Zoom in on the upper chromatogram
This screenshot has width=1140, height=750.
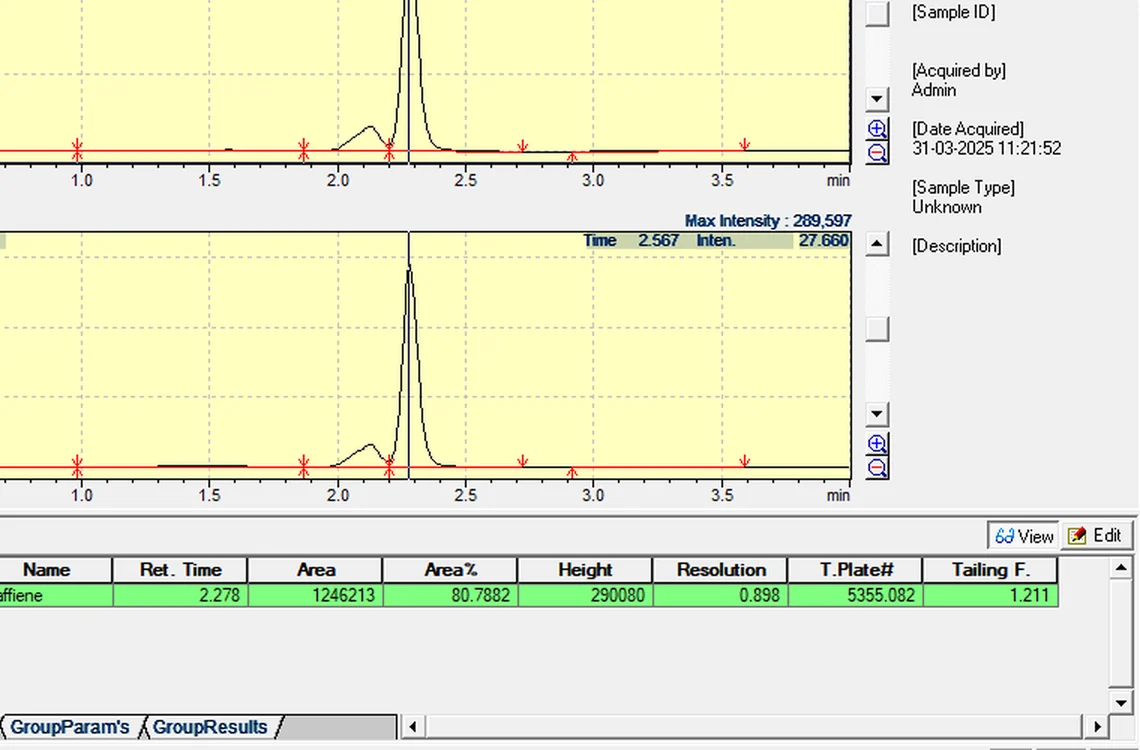pos(878,129)
